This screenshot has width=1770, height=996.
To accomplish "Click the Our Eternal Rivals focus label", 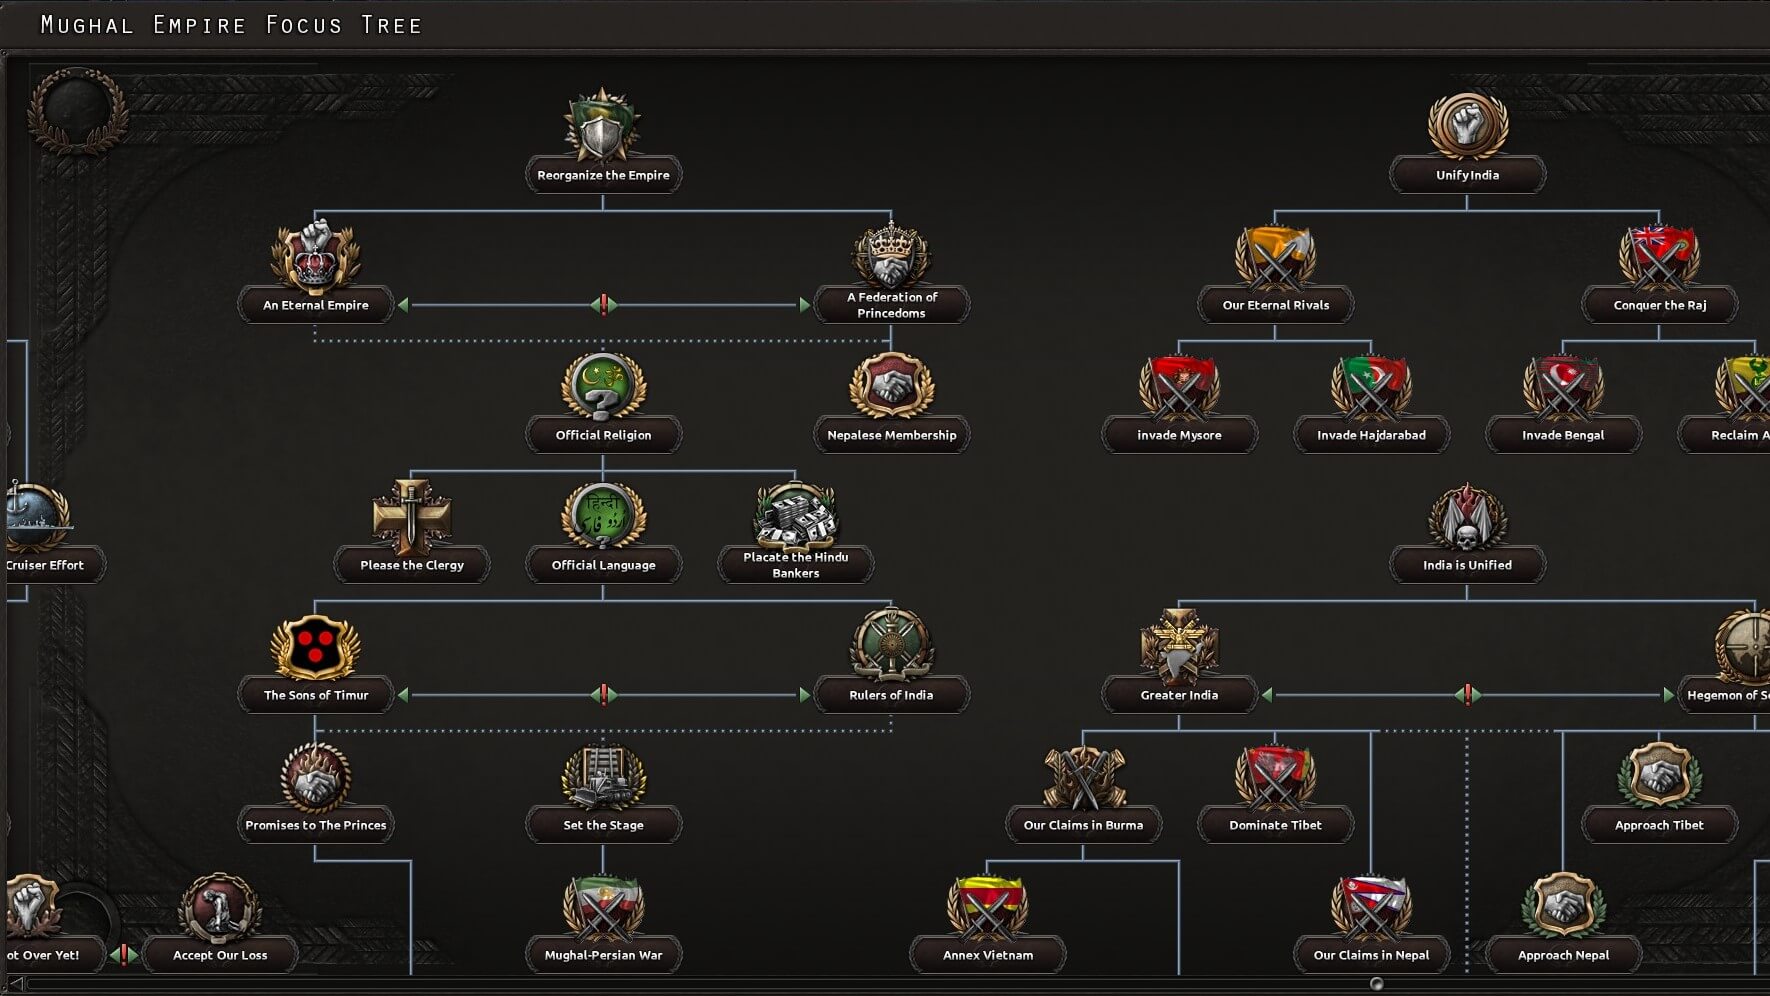I will (x=1275, y=305).
